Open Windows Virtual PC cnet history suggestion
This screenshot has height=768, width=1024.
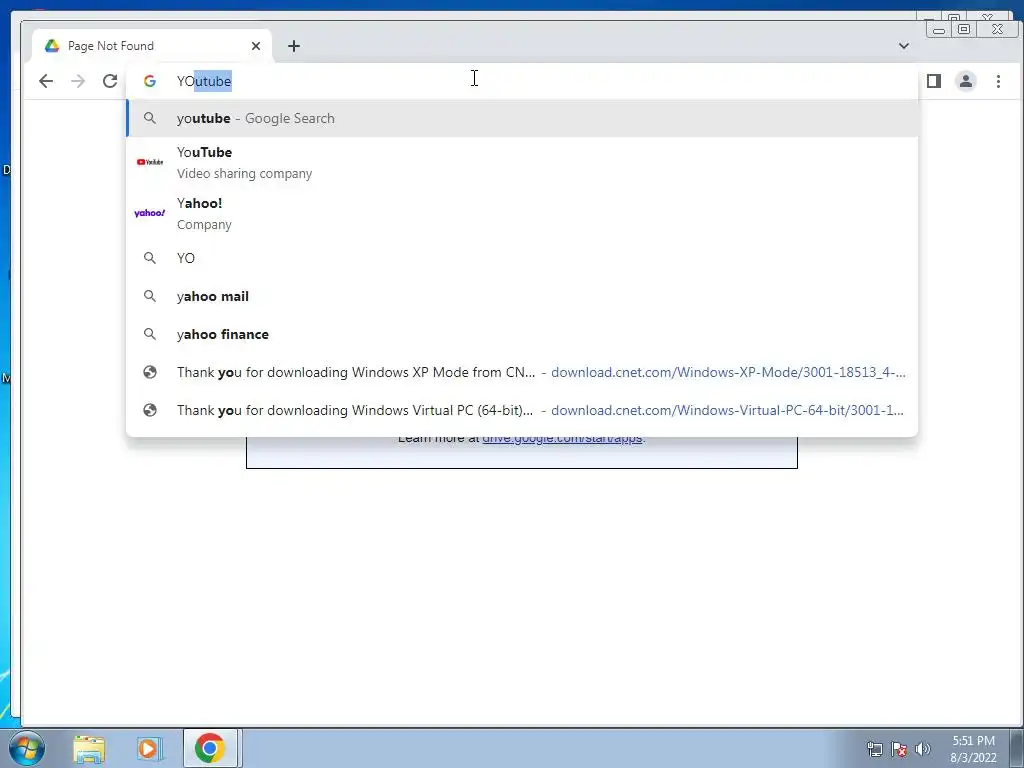coord(522,409)
